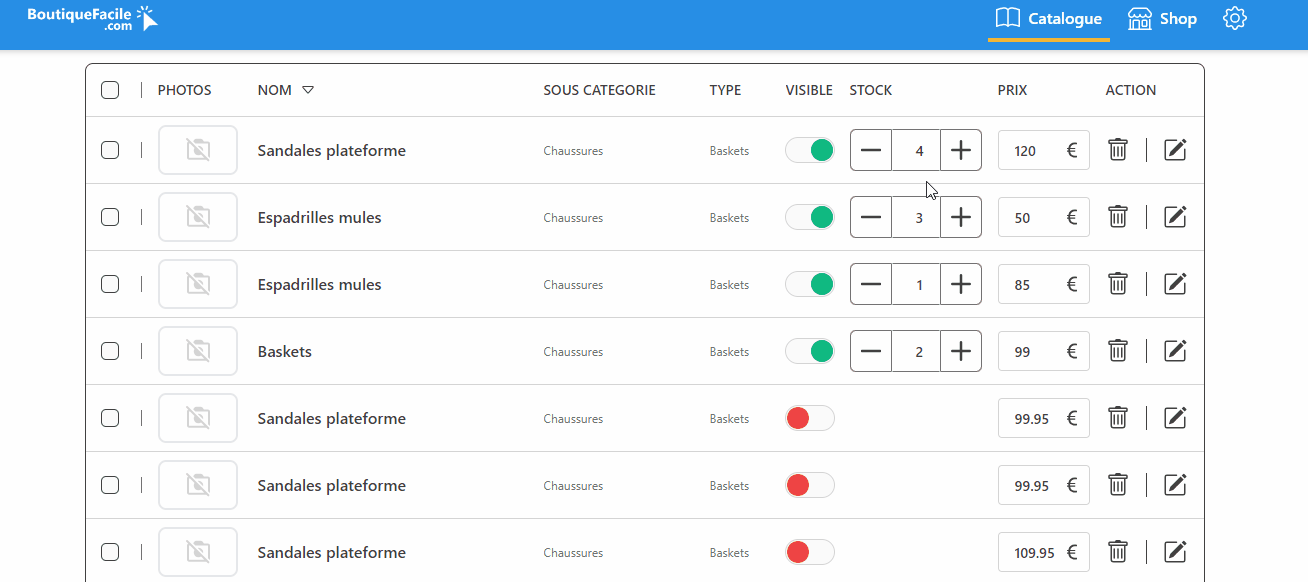Click the edit pencil for the 109.95 € item
Image resolution: width=1308 pixels, height=582 pixels.
click(1176, 552)
